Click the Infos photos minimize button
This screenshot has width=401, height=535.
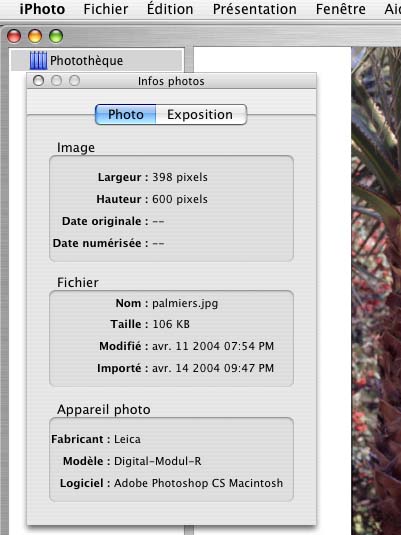[56, 81]
